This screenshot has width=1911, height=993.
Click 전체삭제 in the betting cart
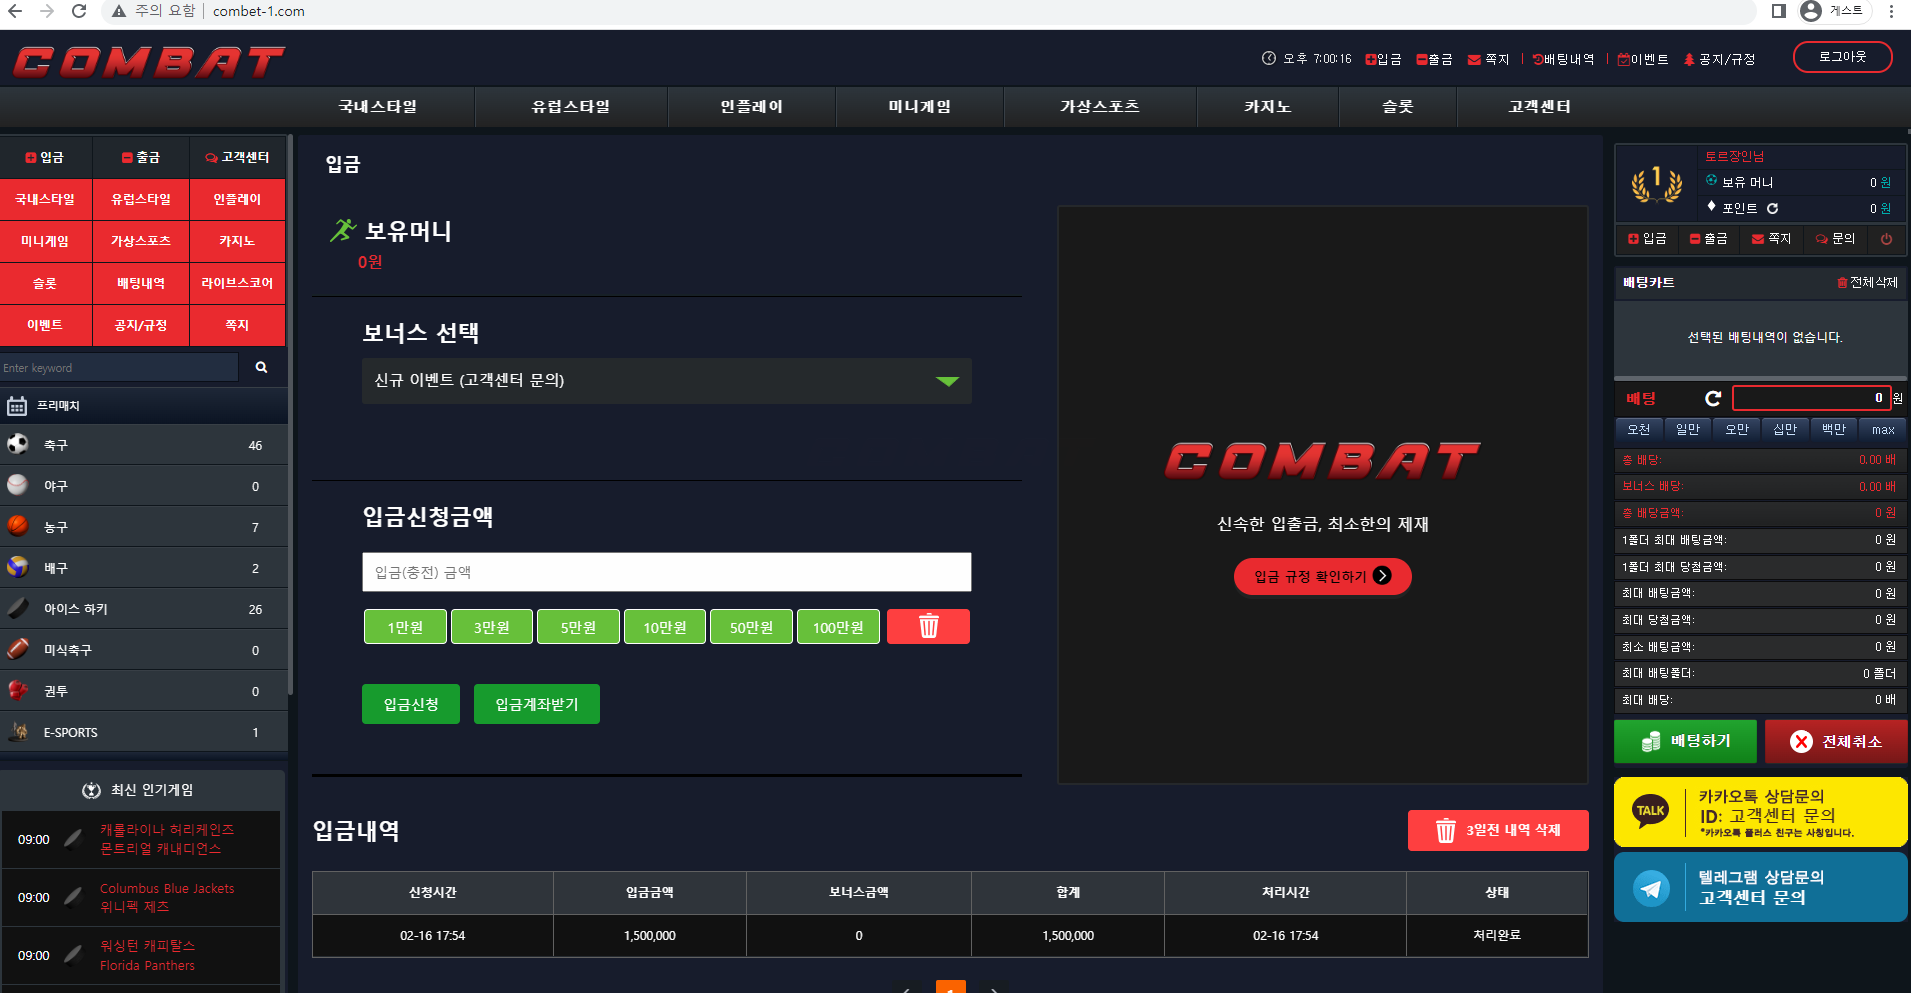pyautogui.click(x=1867, y=283)
